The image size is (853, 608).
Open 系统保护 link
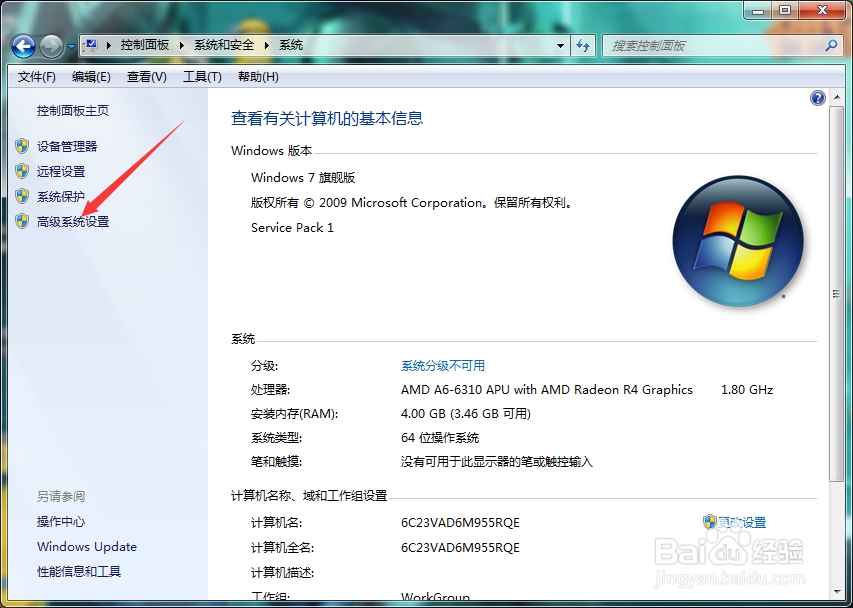tap(61, 196)
